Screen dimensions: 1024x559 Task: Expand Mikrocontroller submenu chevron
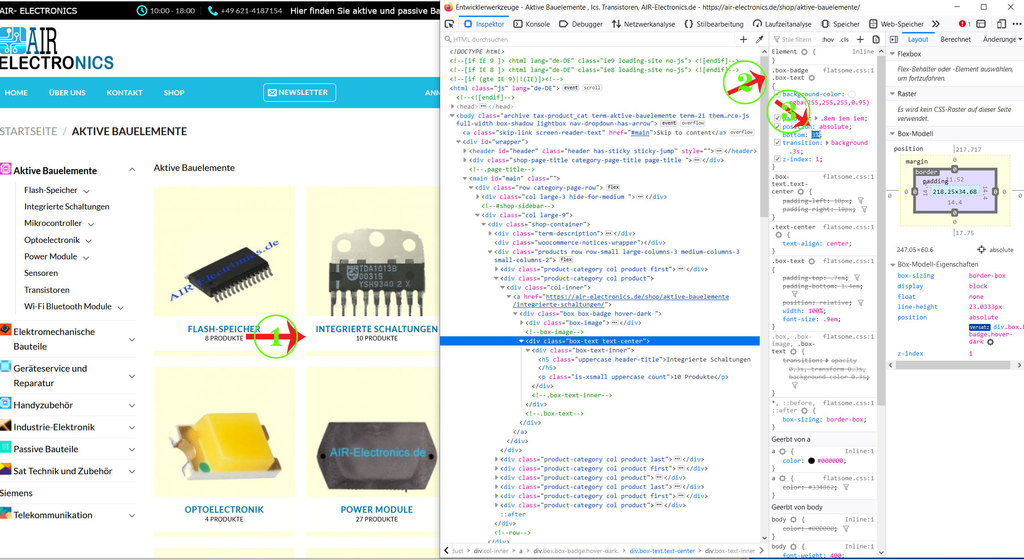[x=91, y=224]
